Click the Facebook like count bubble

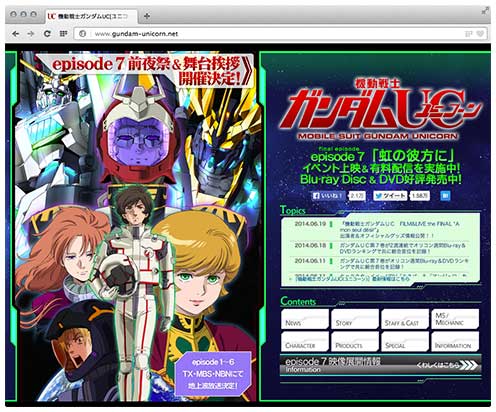click(x=357, y=196)
